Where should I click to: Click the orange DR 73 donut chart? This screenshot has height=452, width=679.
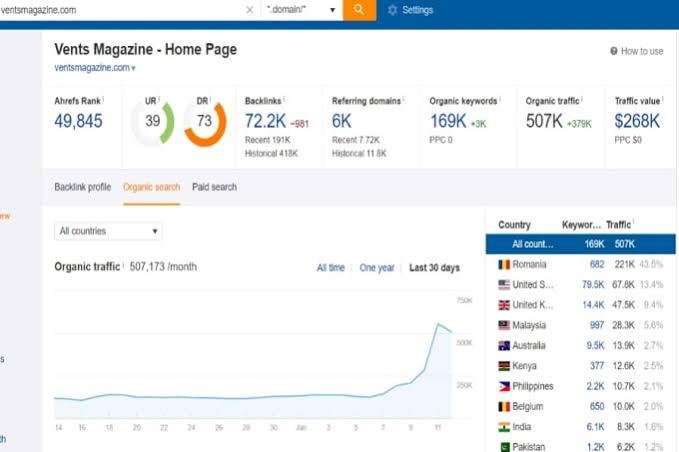pyautogui.click(x=205, y=122)
